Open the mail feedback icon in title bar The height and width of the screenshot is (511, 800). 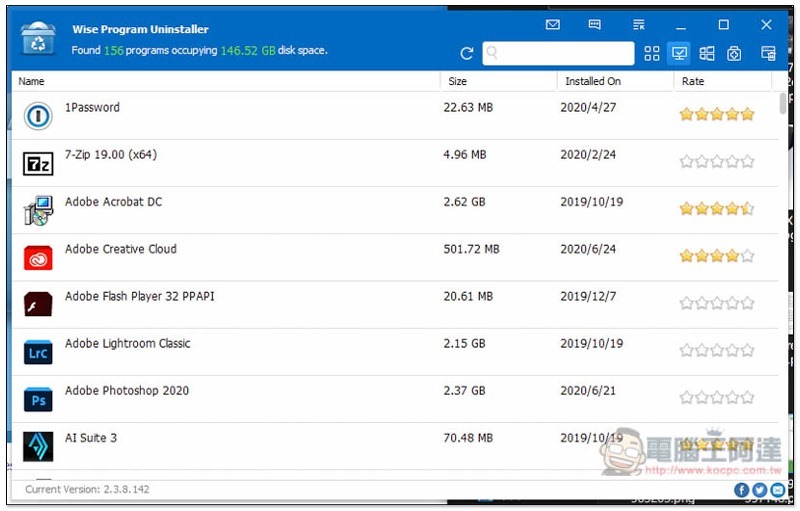(x=553, y=24)
